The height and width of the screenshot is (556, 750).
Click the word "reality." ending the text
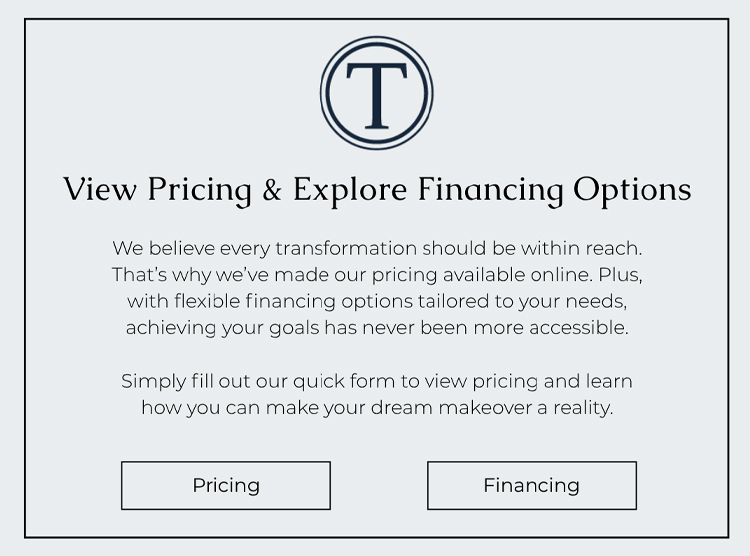pyautogui.click(x=583, y=408)
